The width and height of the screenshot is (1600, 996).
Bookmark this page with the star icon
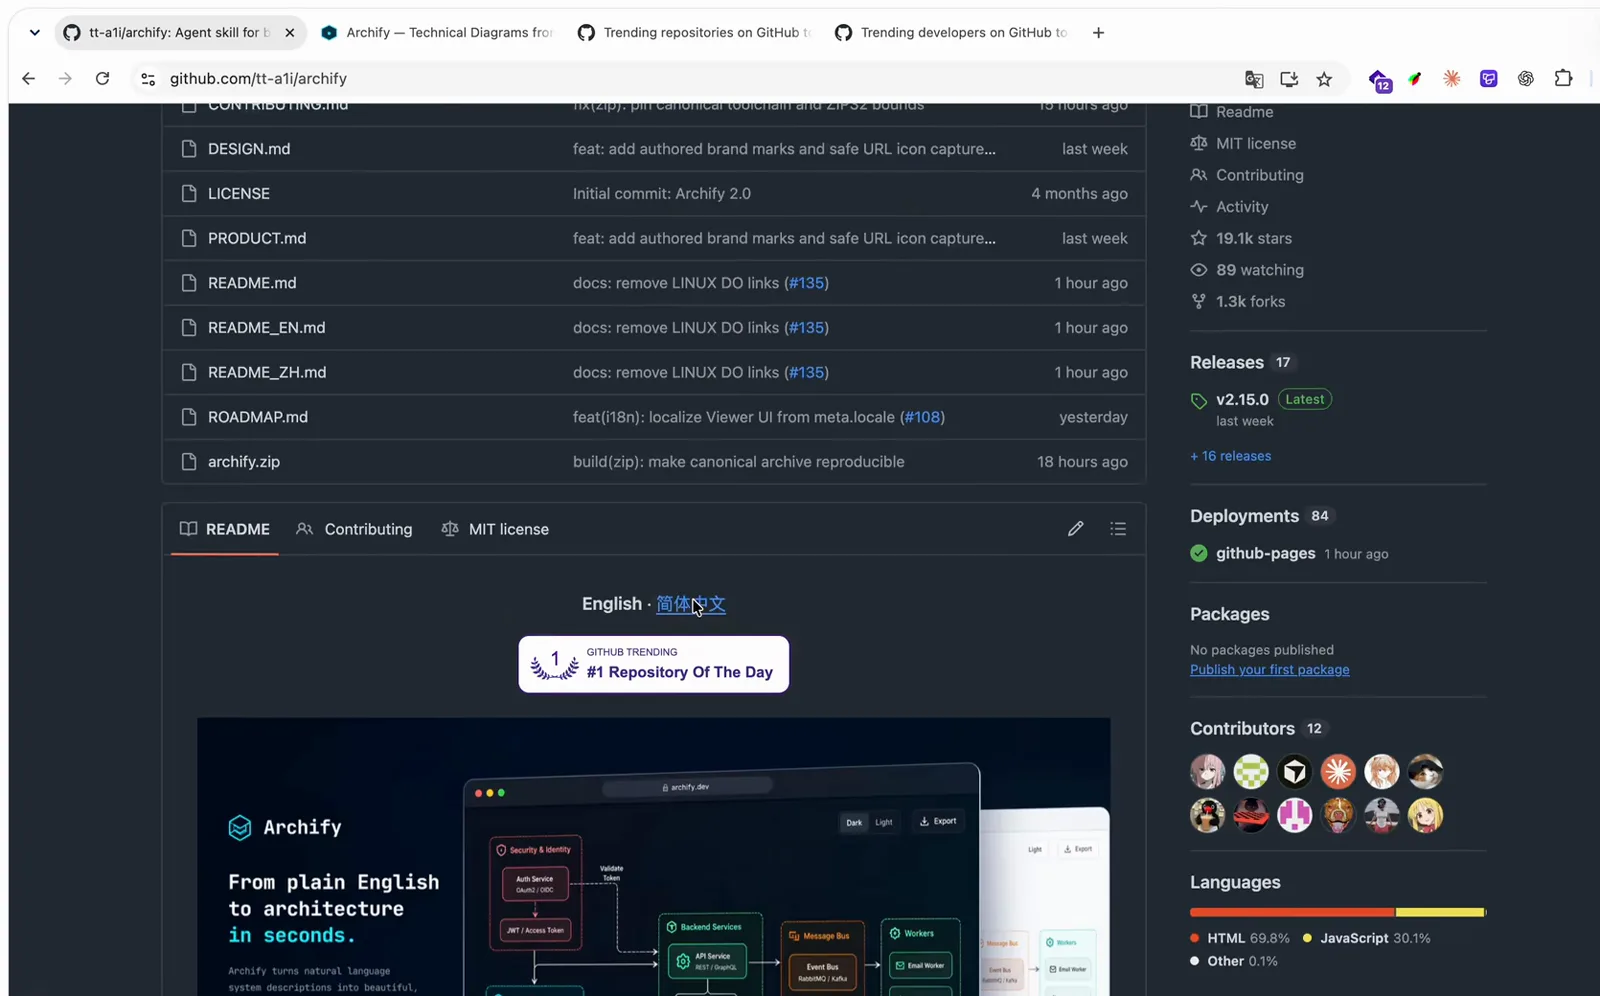pos(1324,79)
